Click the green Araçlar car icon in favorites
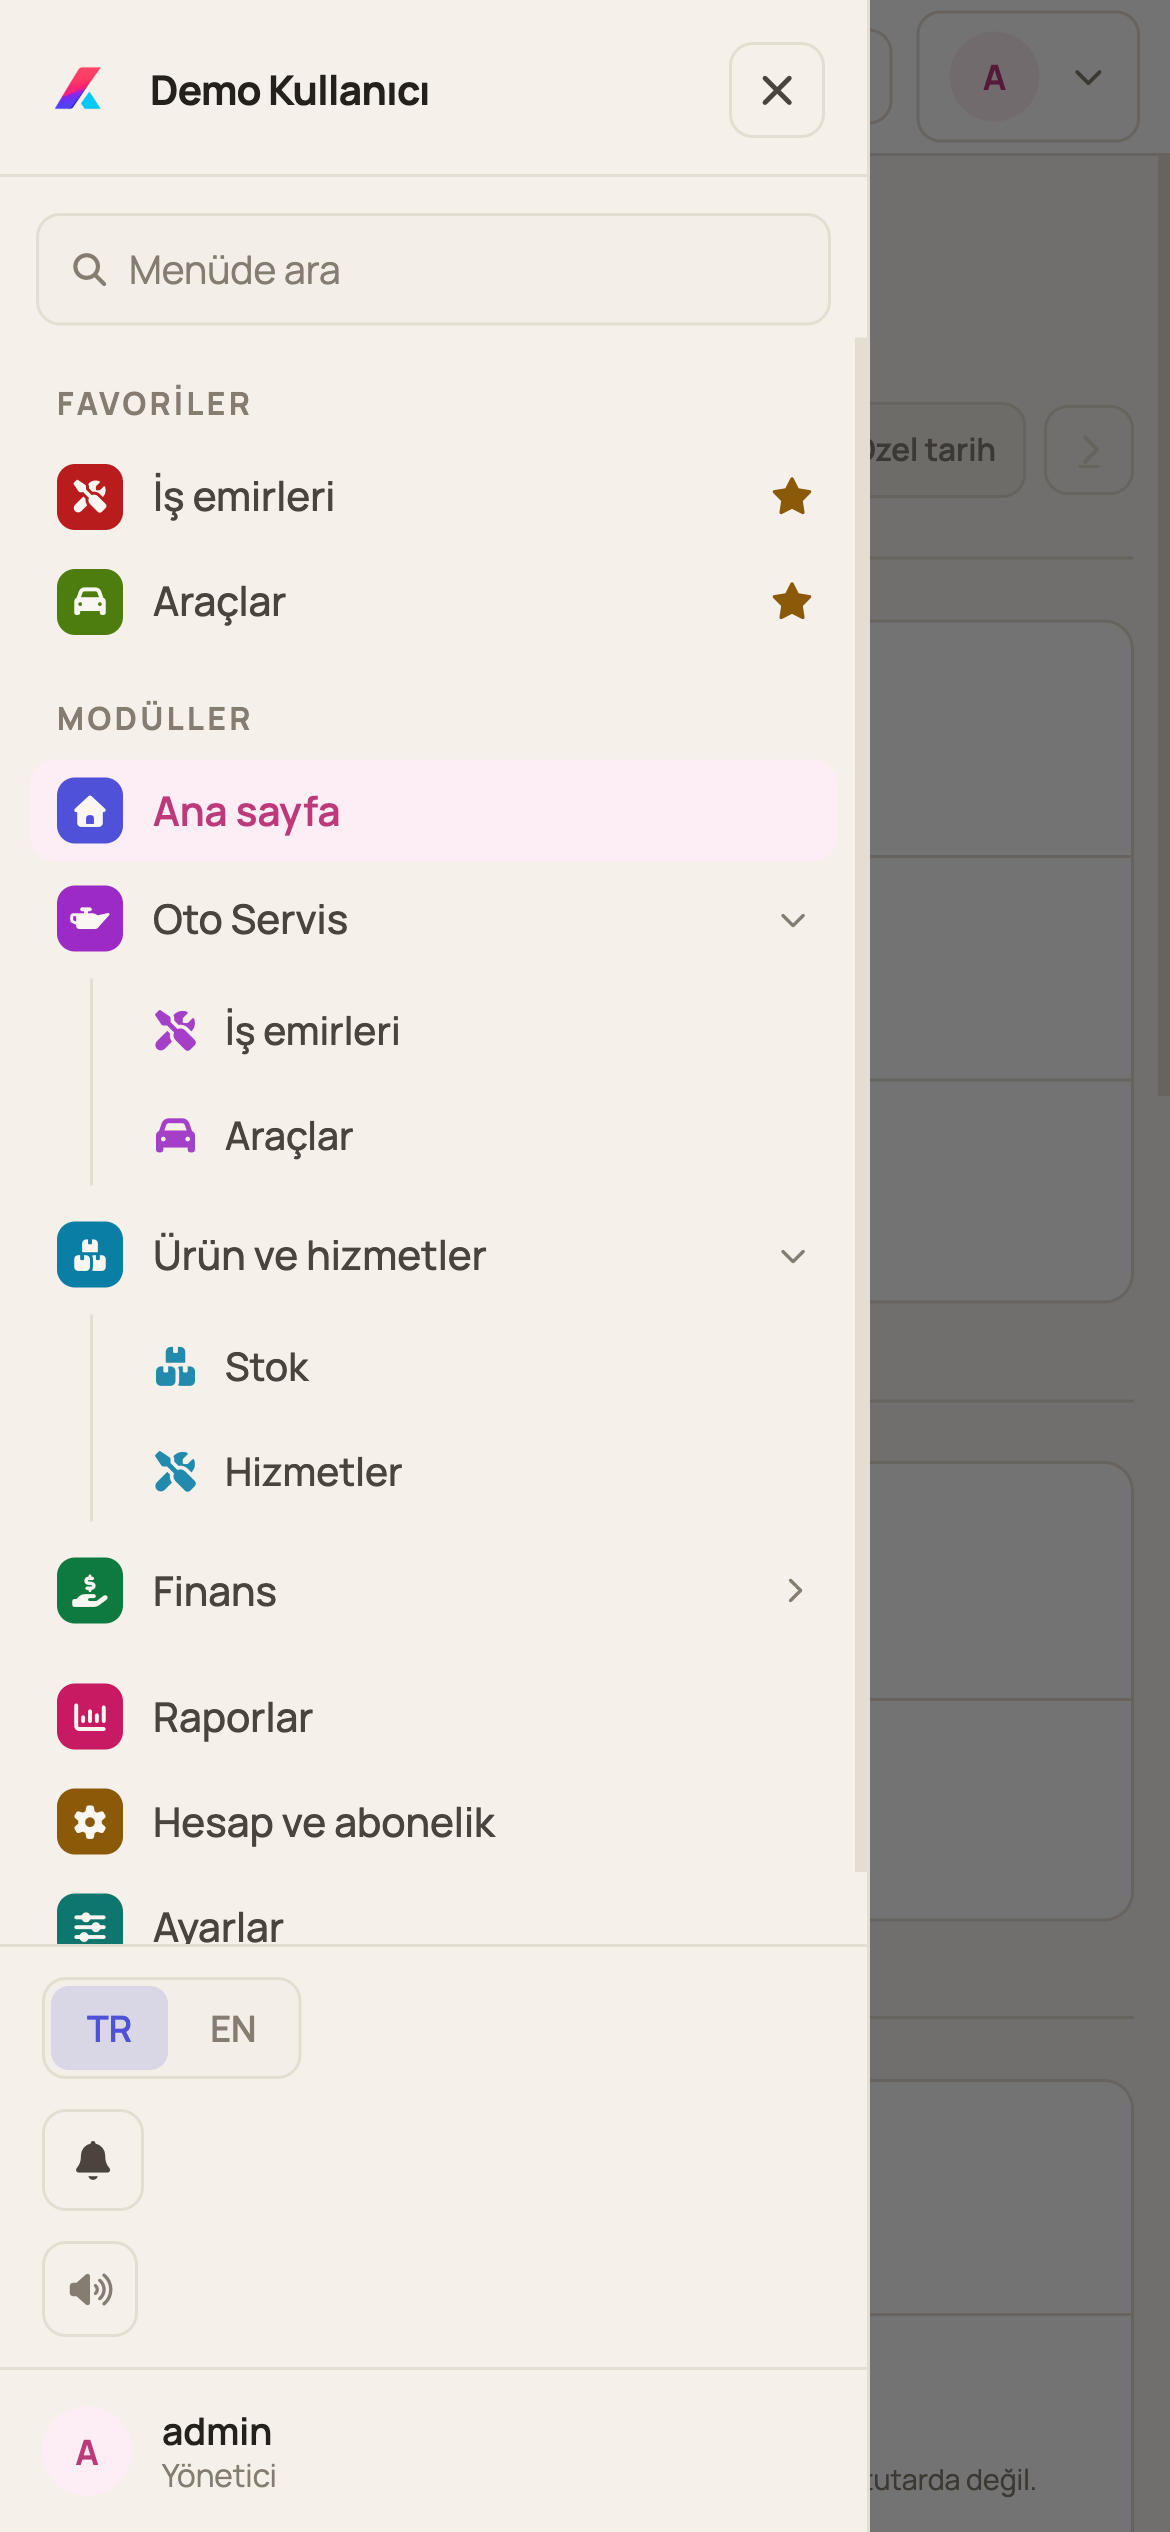The width and height of the screenshot is (1170, 2532). pos(90,602)
